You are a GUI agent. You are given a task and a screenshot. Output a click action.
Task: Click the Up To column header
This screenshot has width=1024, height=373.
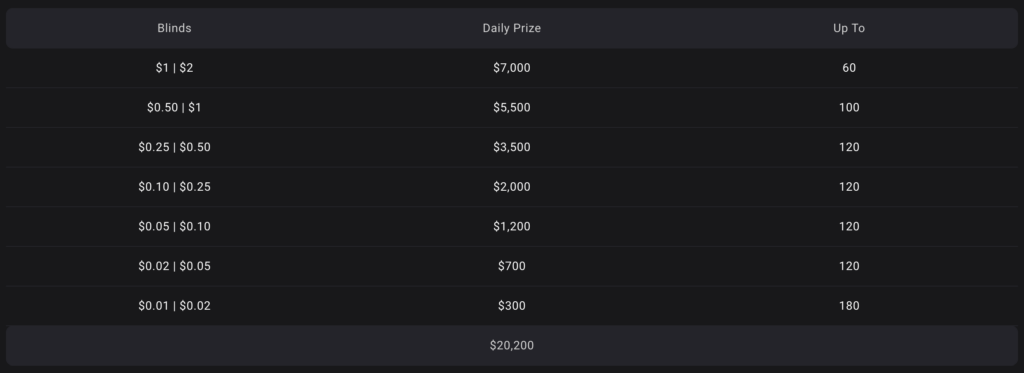point(849,28)
